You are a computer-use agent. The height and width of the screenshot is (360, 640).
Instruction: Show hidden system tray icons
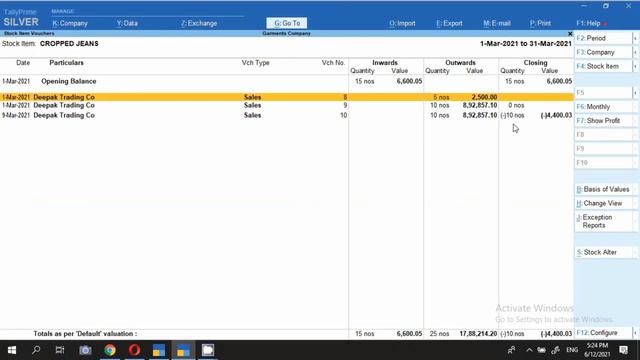[x=529, y=350]
